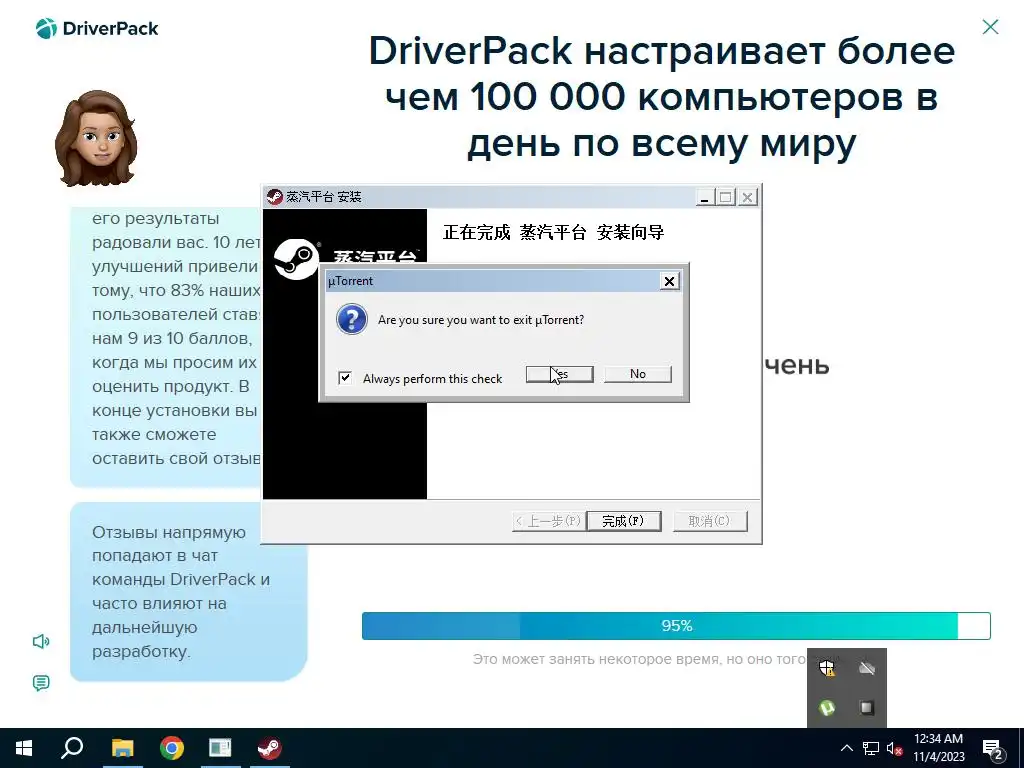Open File Explorer from the taskbar
The width and height of the screenshot is (1024, 768).
pos(122,748)
